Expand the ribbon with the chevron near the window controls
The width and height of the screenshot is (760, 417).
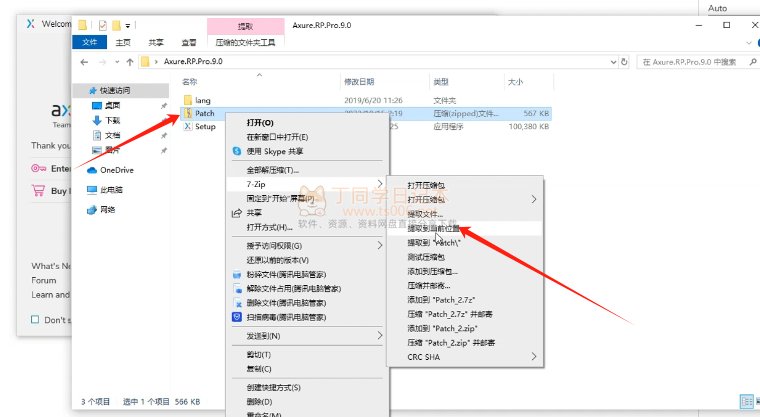(749, 43)
